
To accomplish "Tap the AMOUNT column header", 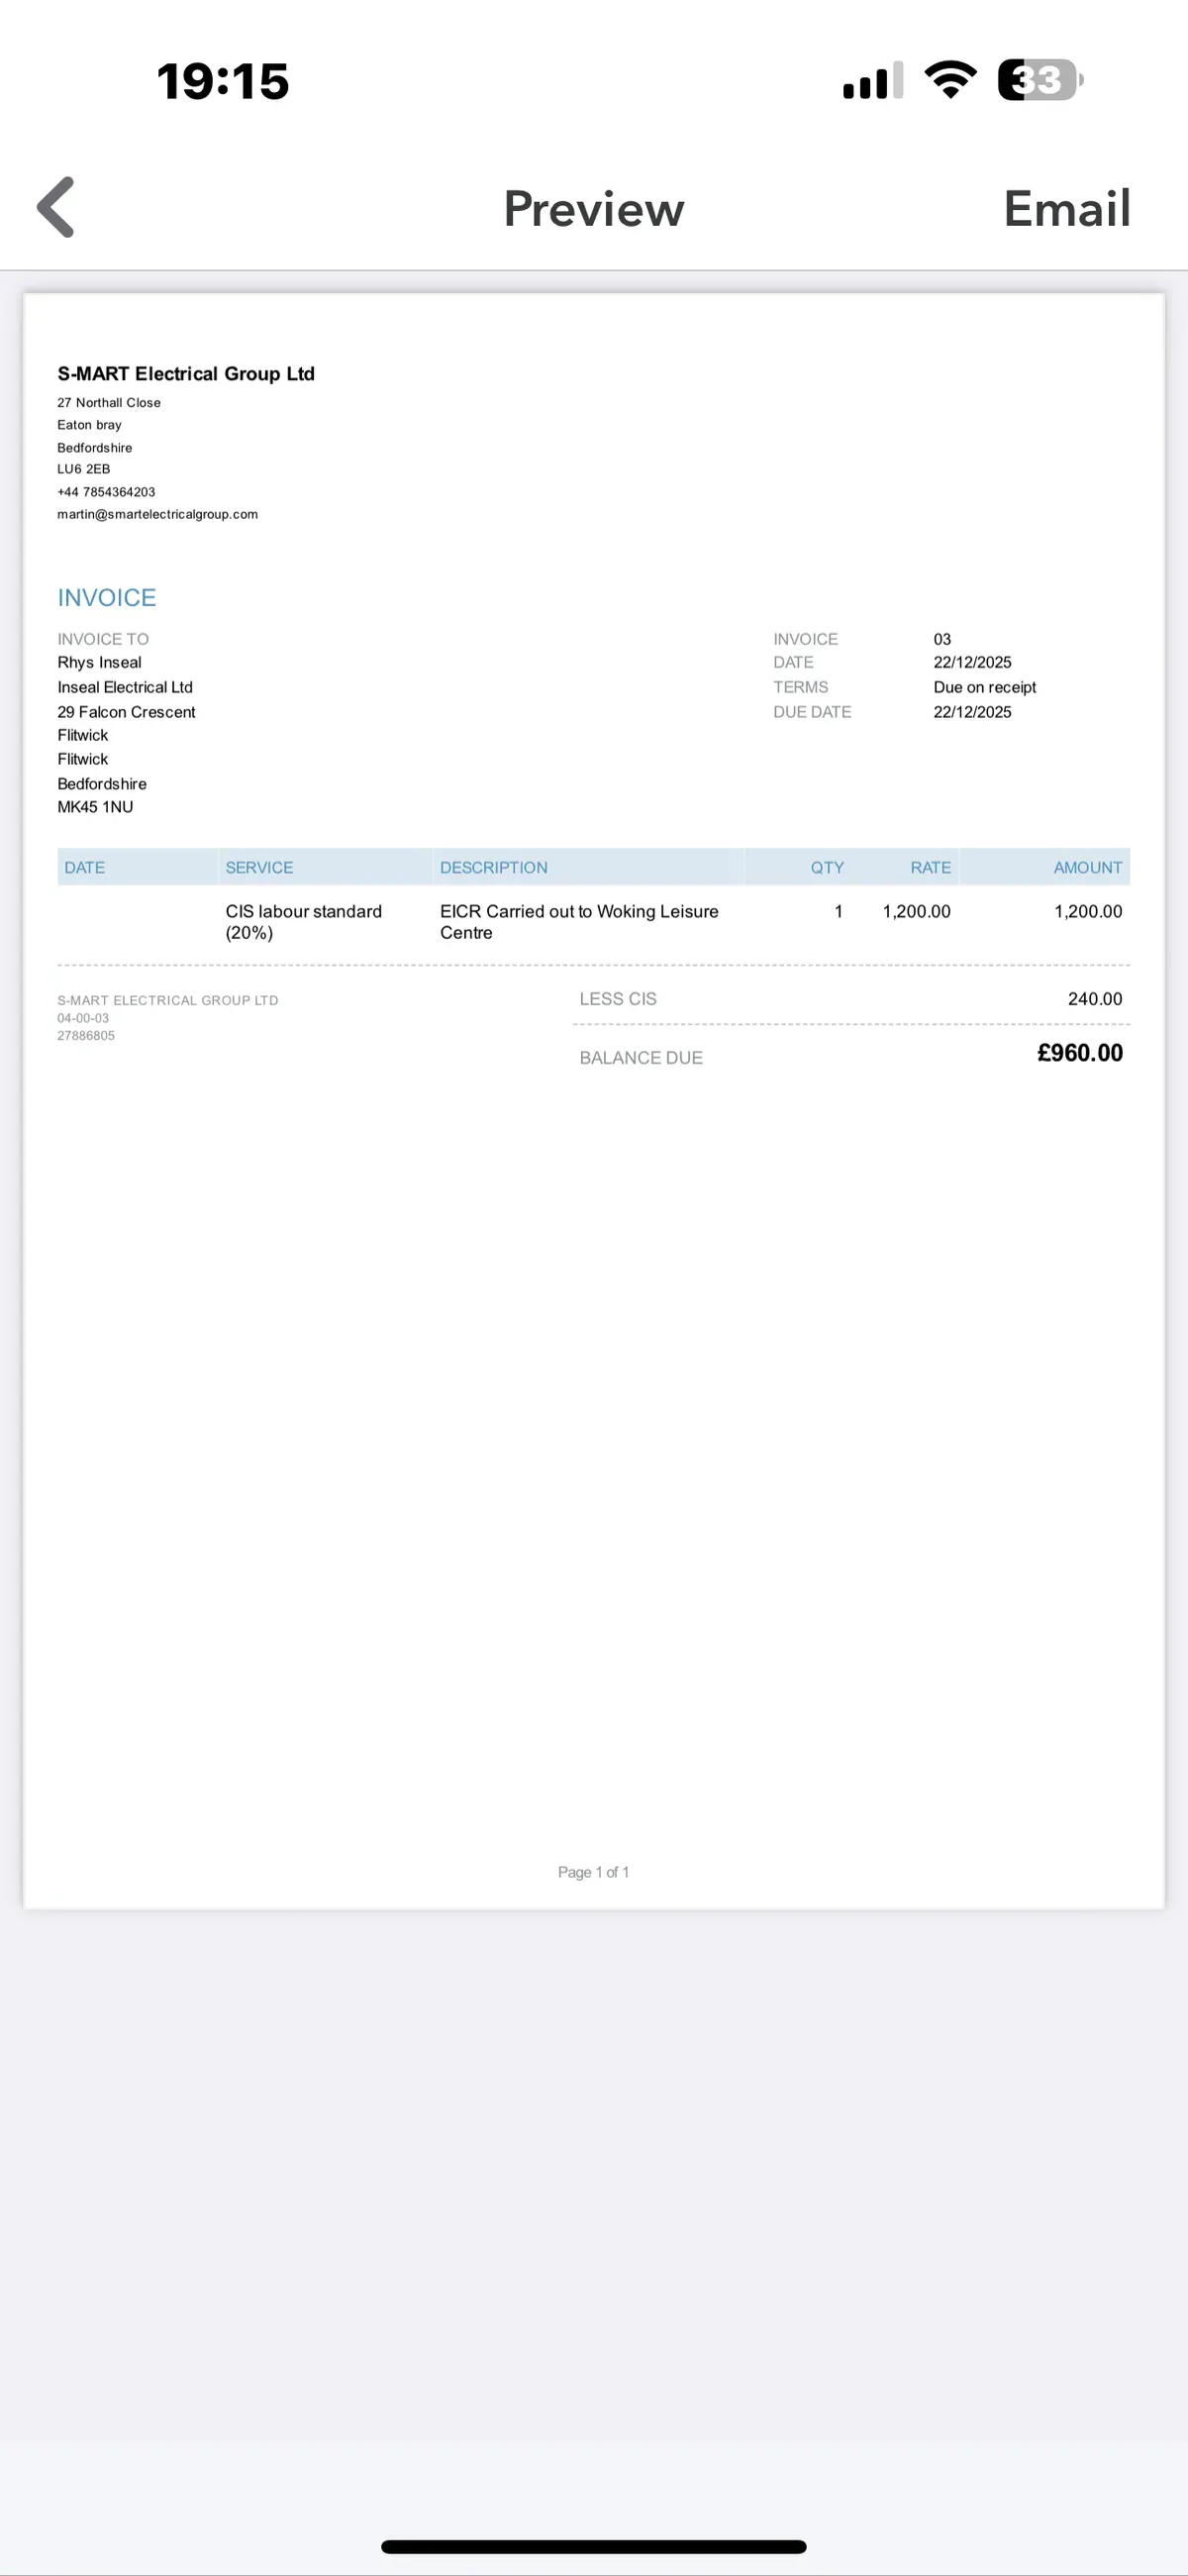I will pos(1088,867).
